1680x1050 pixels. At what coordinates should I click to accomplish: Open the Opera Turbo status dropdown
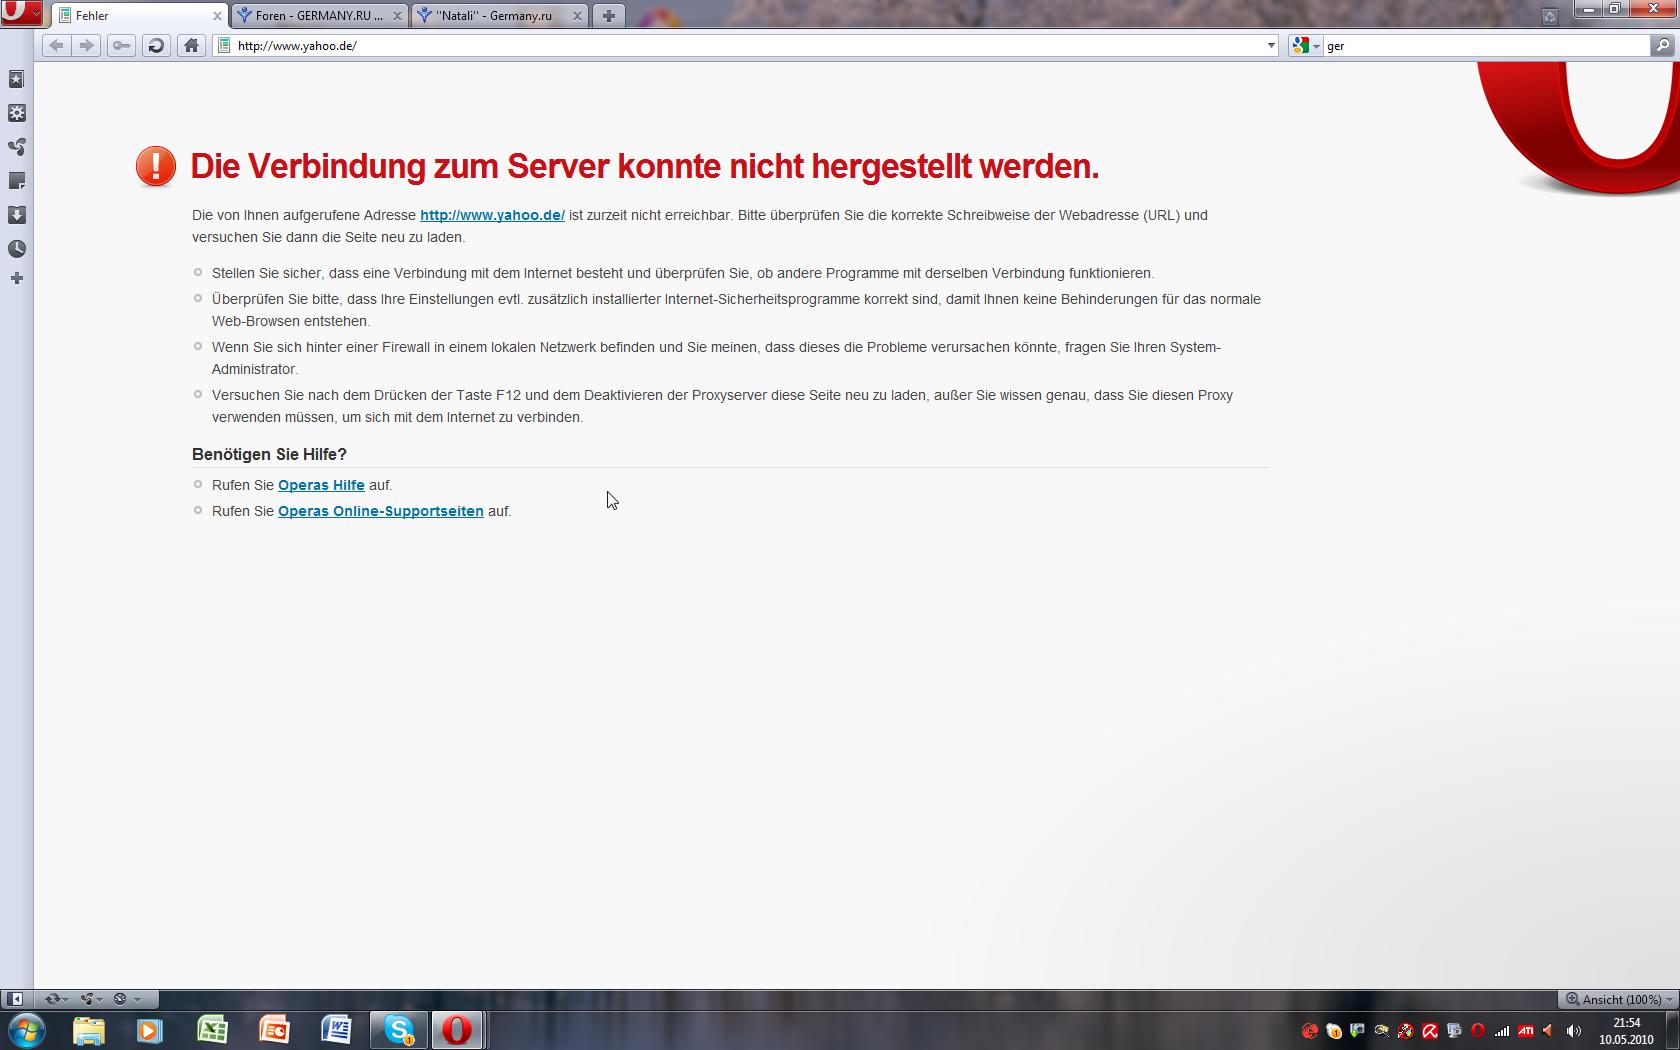[x=127, y=999]
